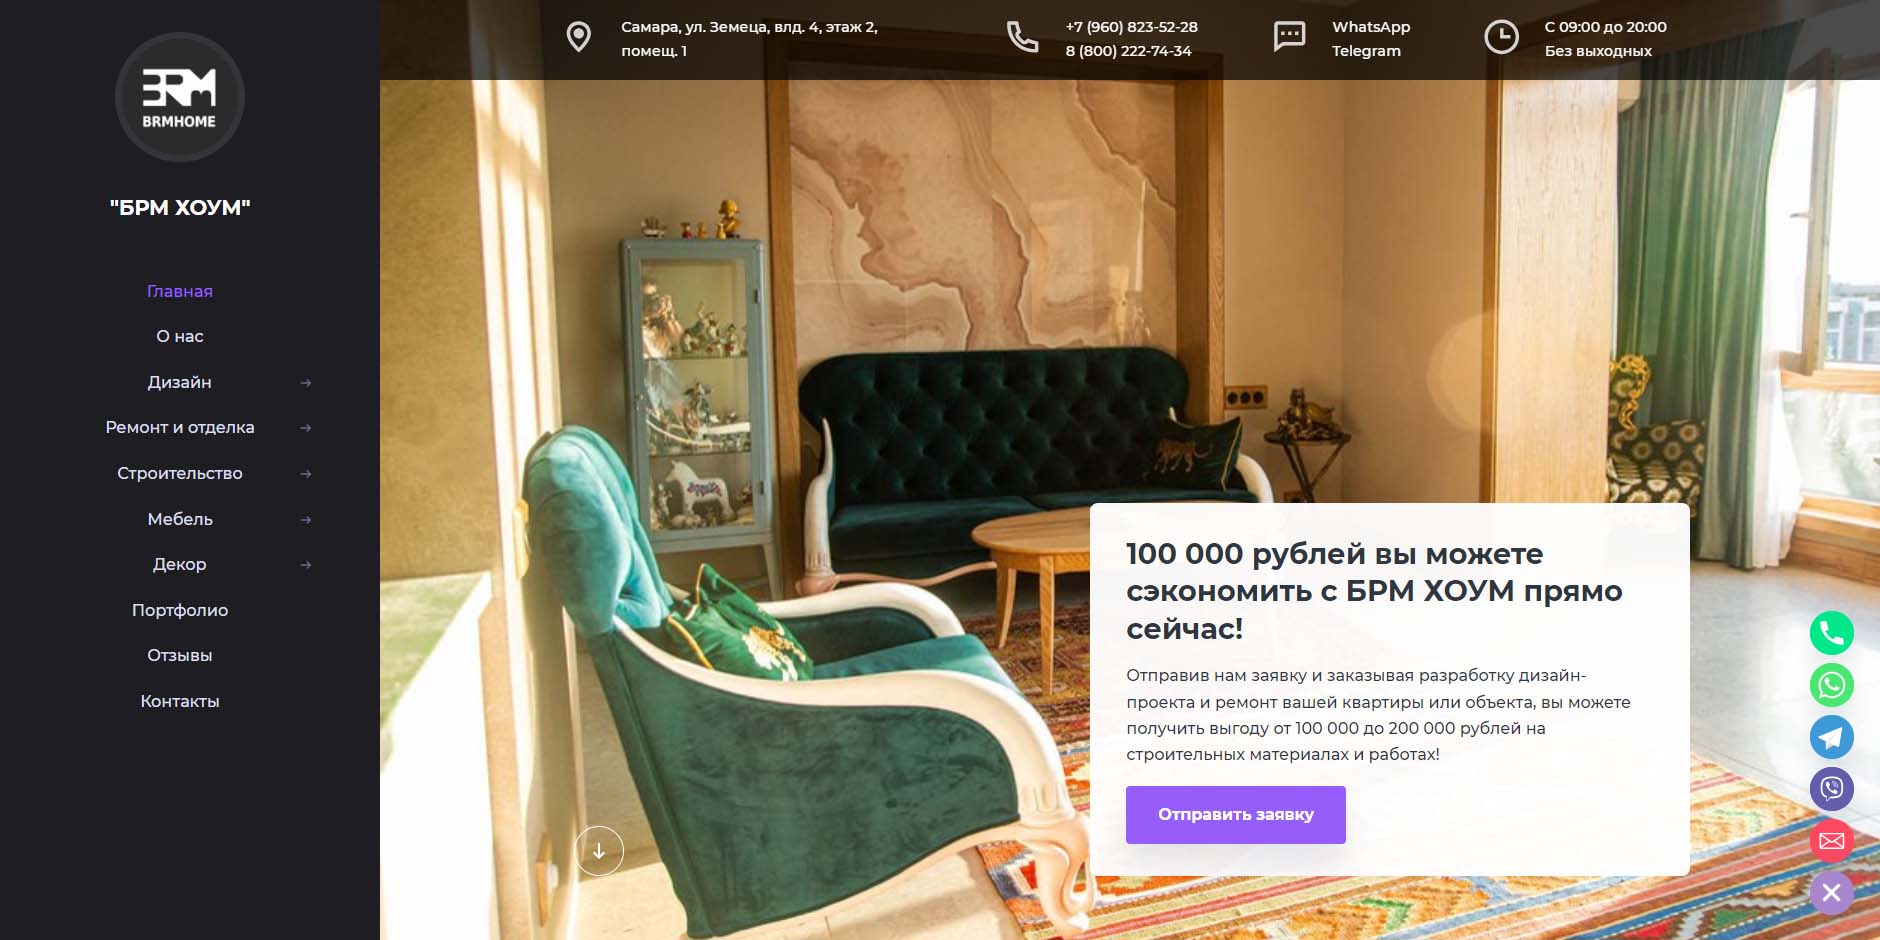
Task: Expand the Мебель submenu arrow
Action: tap(306, 520)
